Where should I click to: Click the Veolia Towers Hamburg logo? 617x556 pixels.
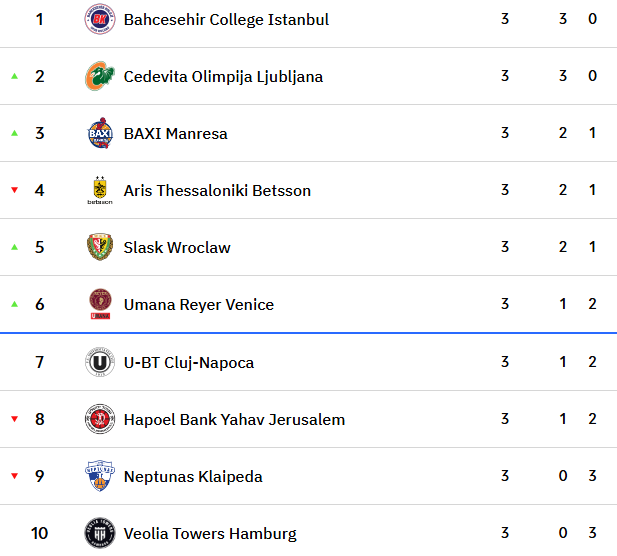(100, 533)
